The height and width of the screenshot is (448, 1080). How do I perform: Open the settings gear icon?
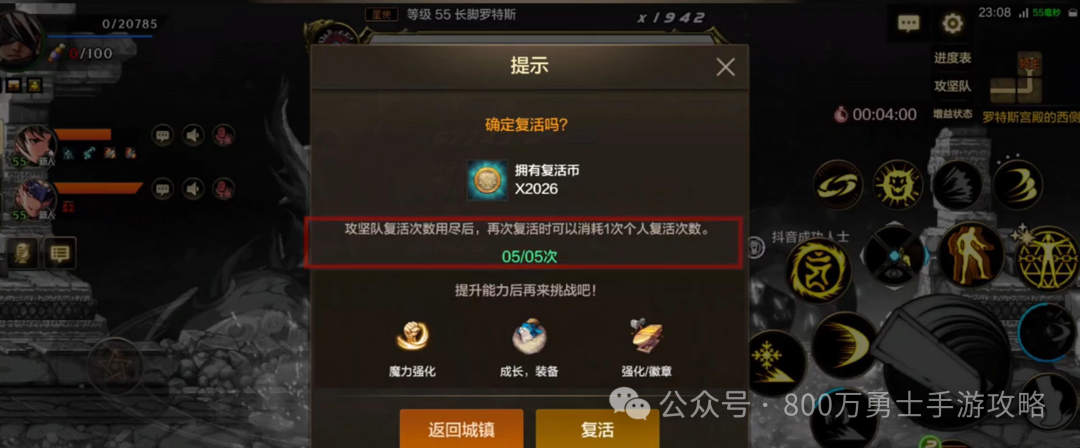coord(953,24)
